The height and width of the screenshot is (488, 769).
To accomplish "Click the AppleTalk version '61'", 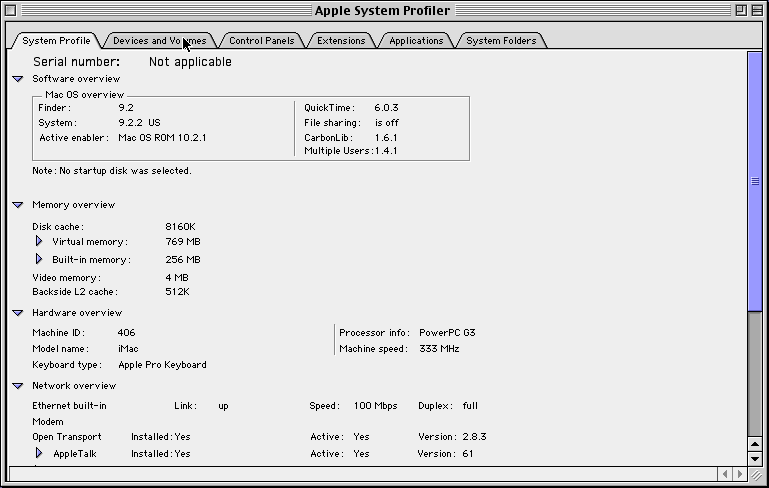I will point(468,454).
